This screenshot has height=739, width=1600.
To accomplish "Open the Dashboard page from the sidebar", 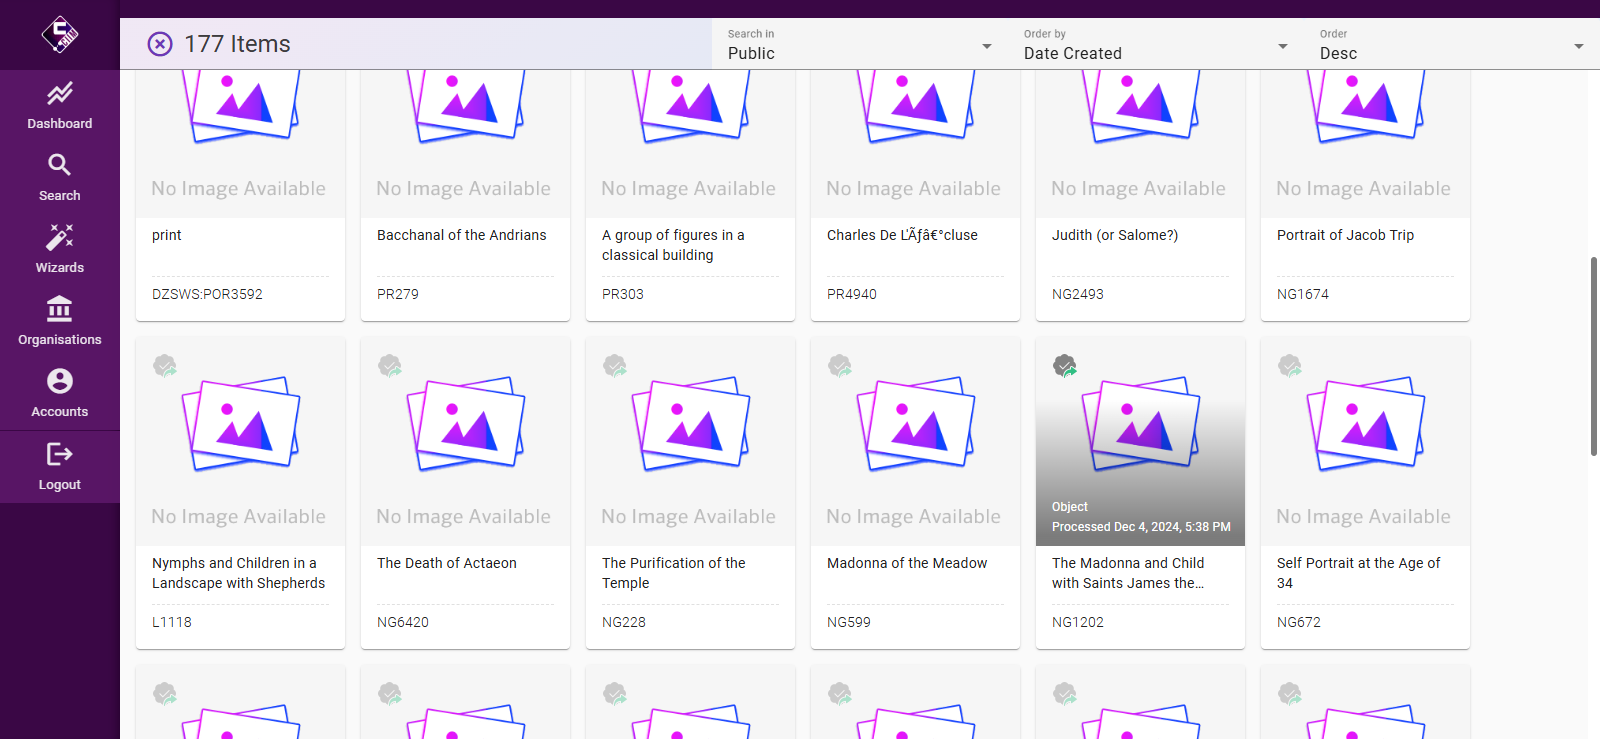I will pos(60,106).
